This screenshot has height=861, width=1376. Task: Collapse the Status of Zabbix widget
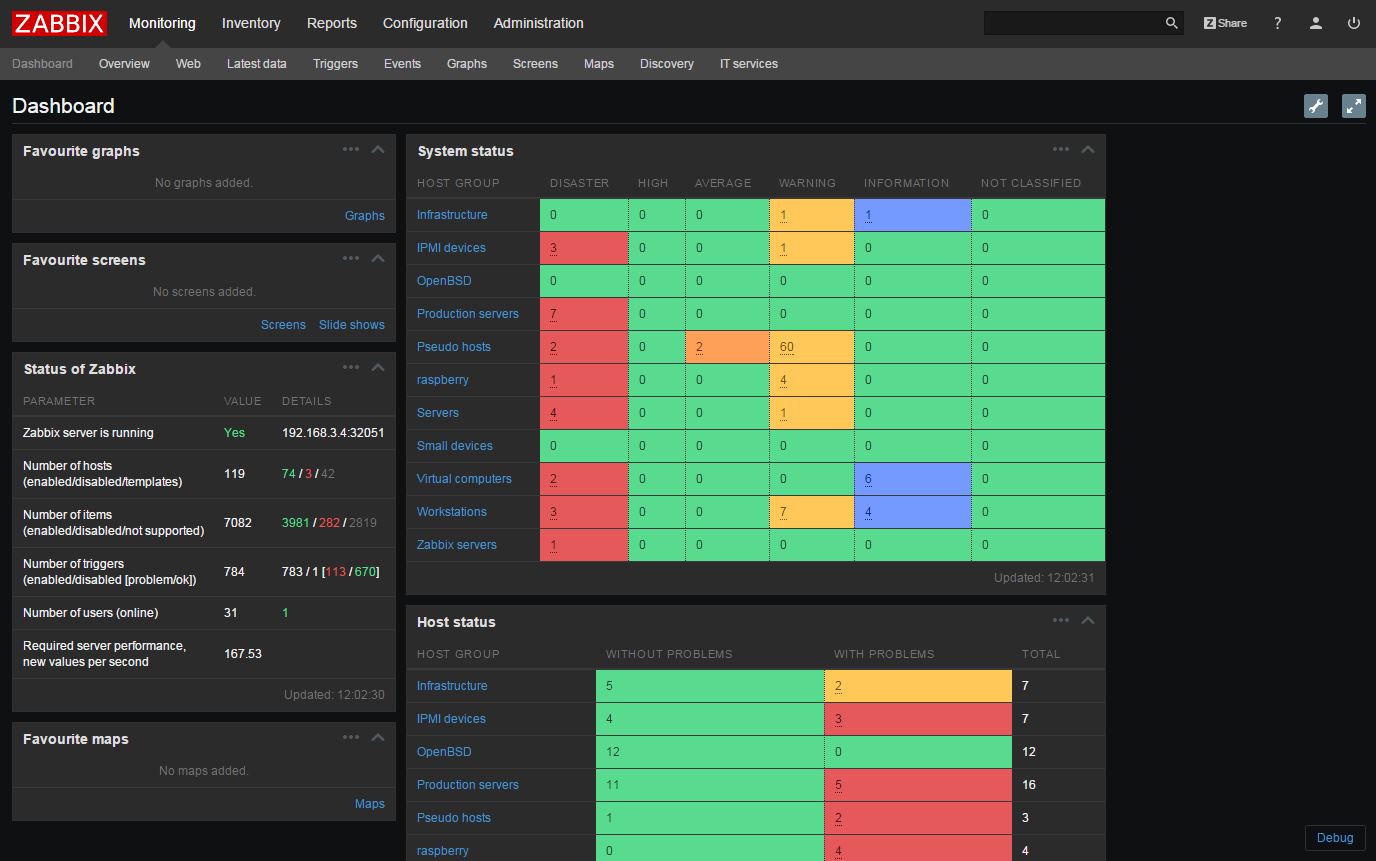point(378,367)
